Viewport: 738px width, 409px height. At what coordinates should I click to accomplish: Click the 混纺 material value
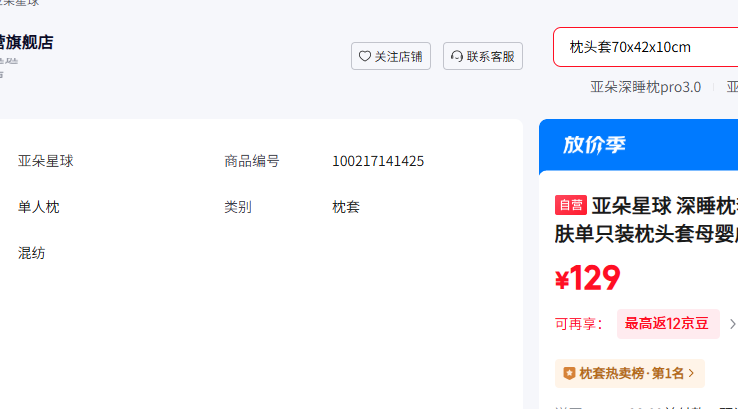32,253
